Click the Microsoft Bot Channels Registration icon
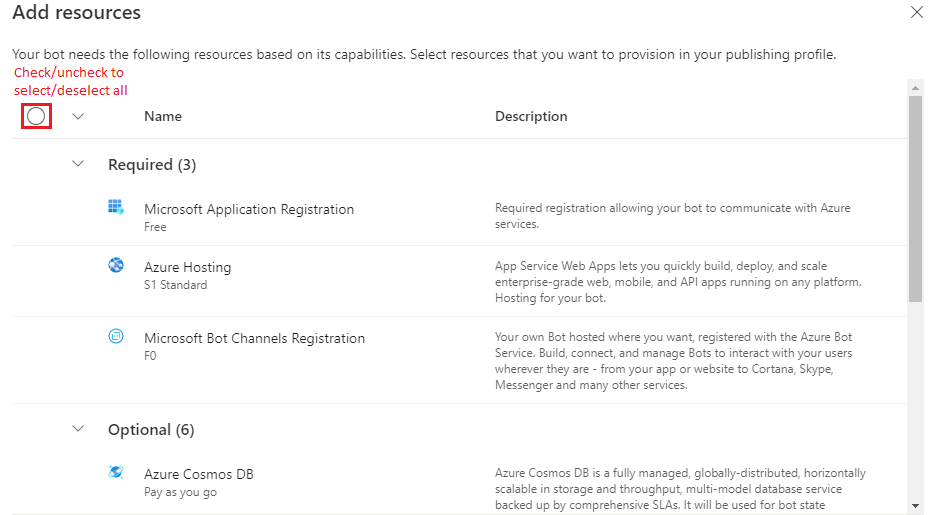928x515 pixels. coord(116,336)
